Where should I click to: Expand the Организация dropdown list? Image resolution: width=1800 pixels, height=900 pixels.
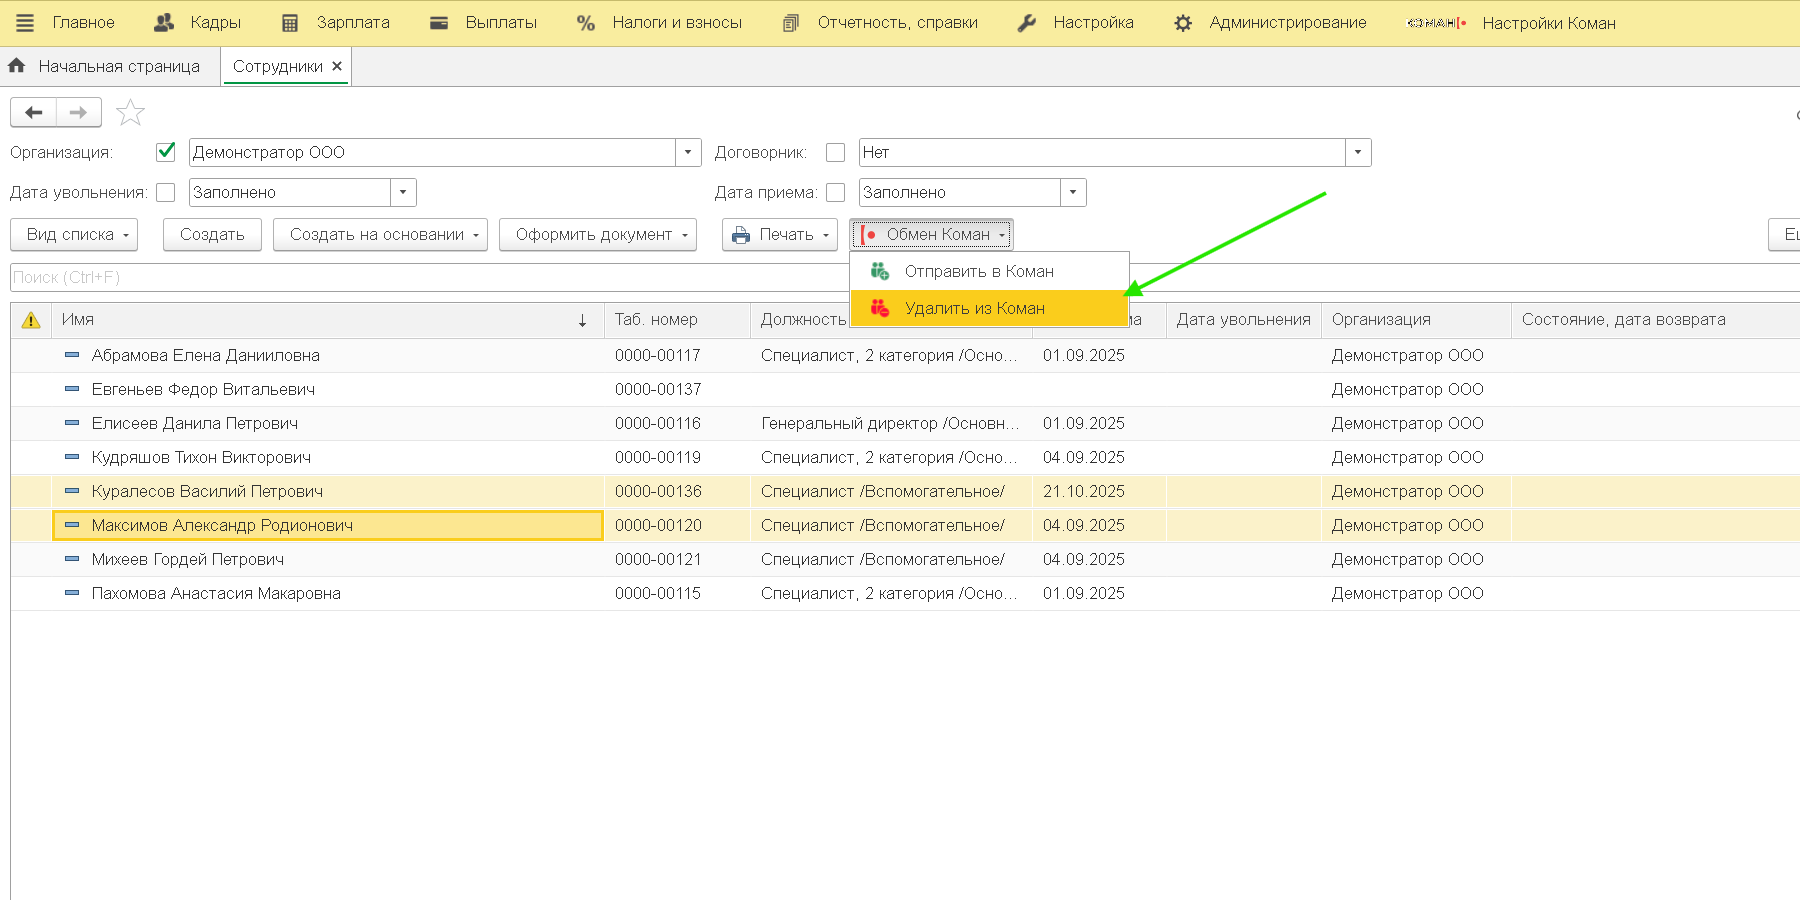click(687, 152)
